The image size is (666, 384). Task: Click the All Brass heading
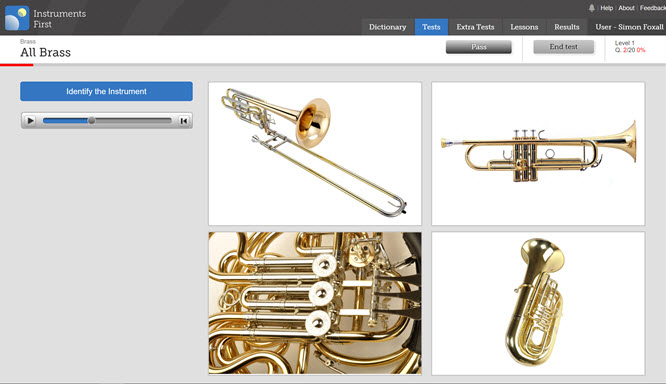point(45,52)
